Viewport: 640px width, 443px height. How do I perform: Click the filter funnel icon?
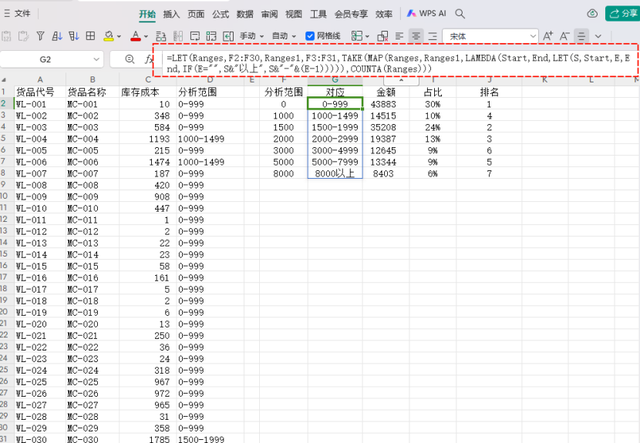40,36
